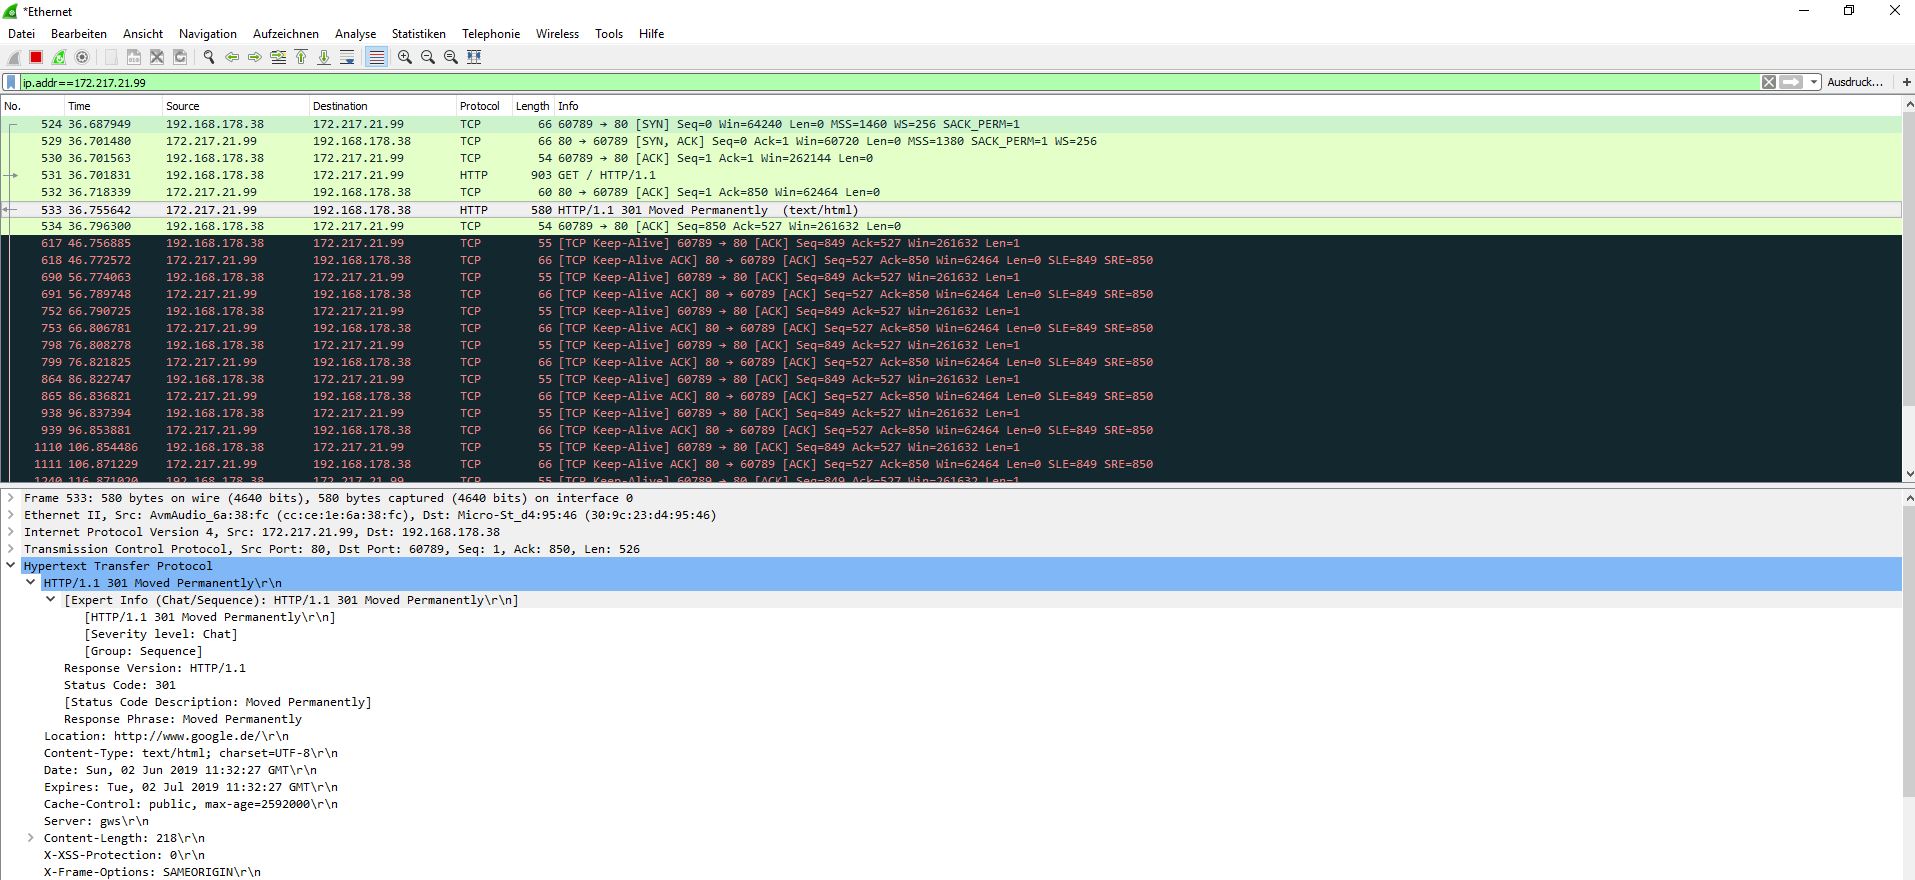The width and height of the screenshot is (1915, 880).
Task: Collapse the Hypertext Transfer Protocol section
Action: (11, 566)
